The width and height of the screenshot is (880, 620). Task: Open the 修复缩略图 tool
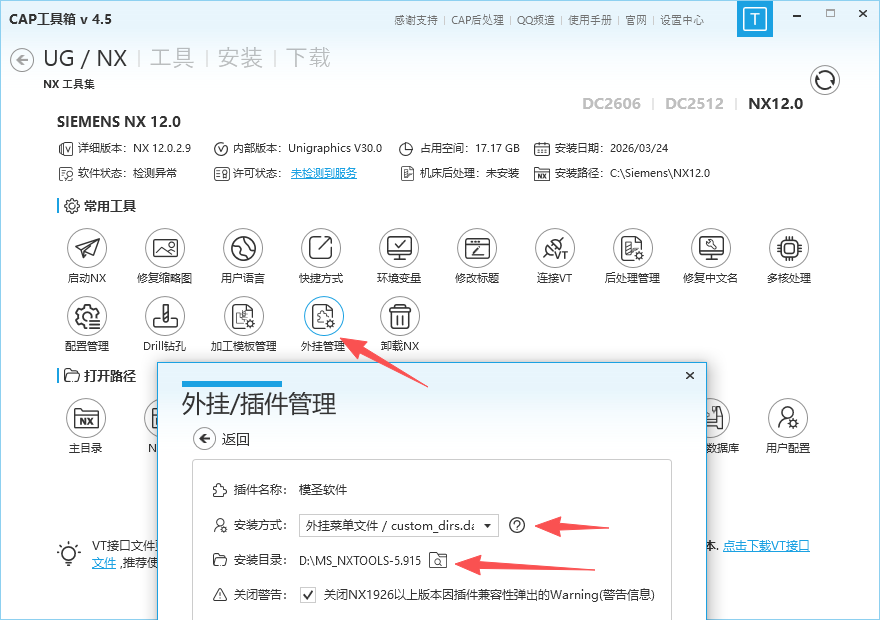pos(165,248)
